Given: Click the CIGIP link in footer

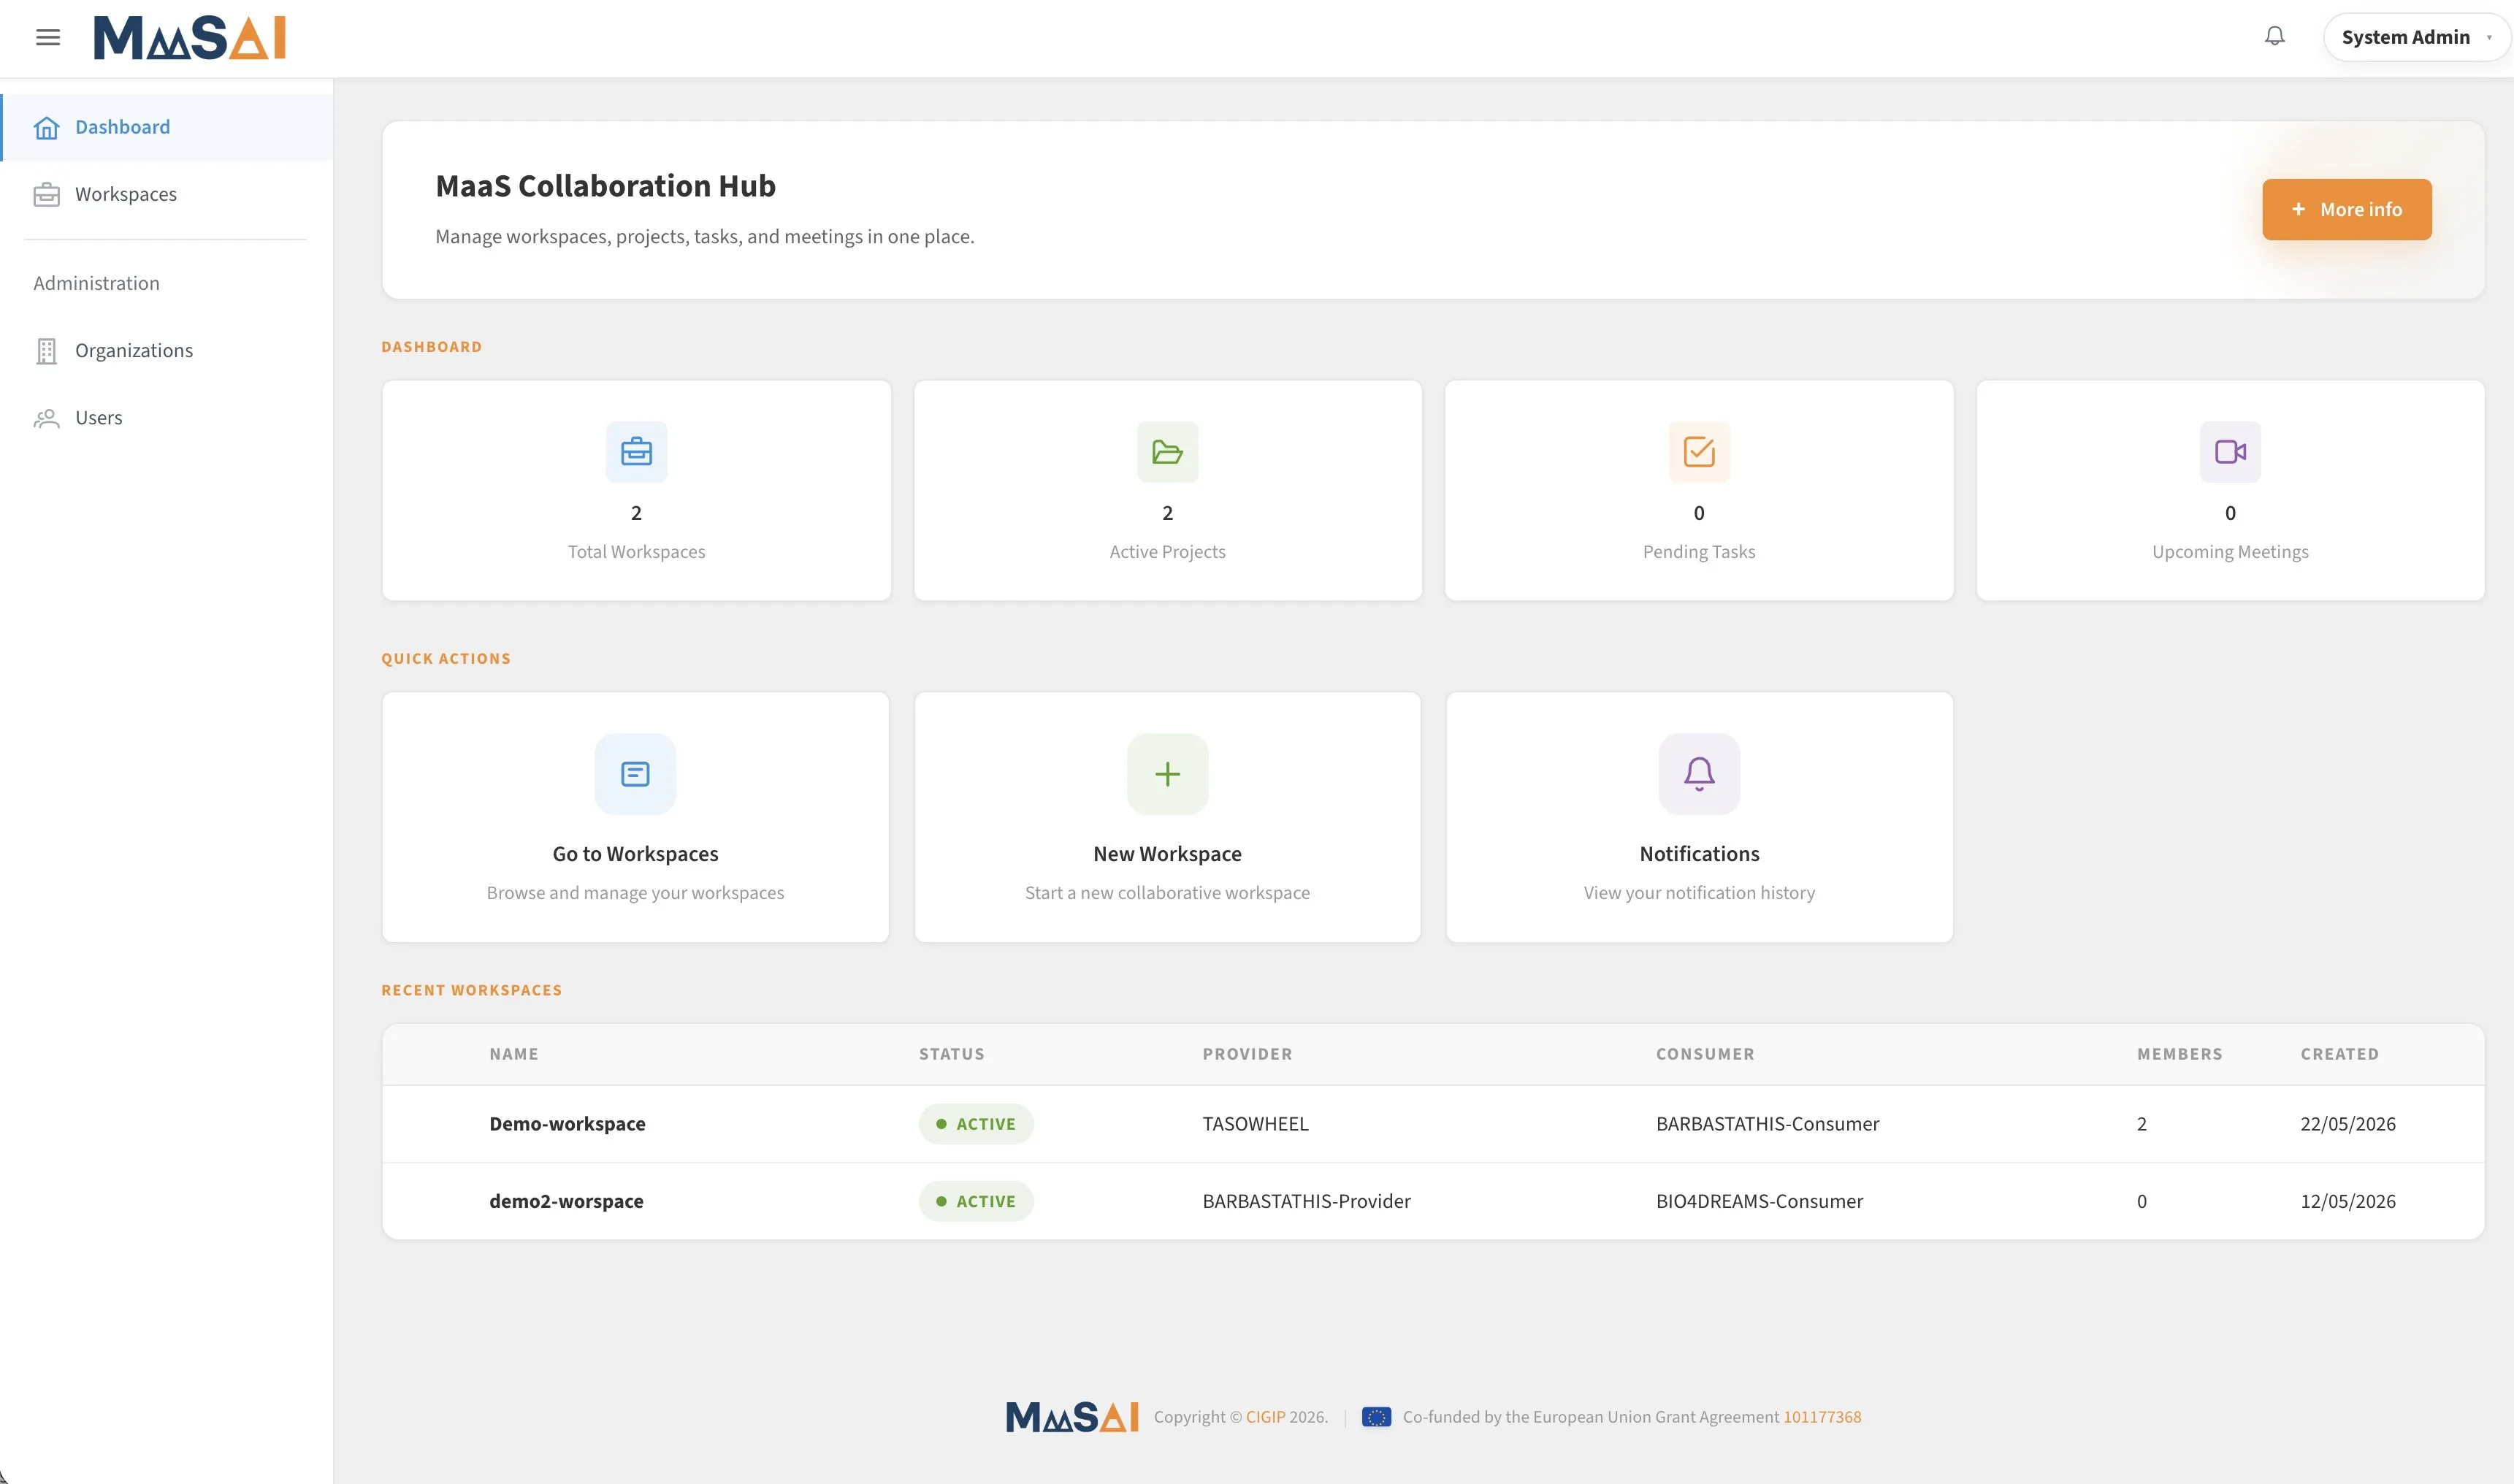Looking at the screenshot, I should (1265, 1417).
